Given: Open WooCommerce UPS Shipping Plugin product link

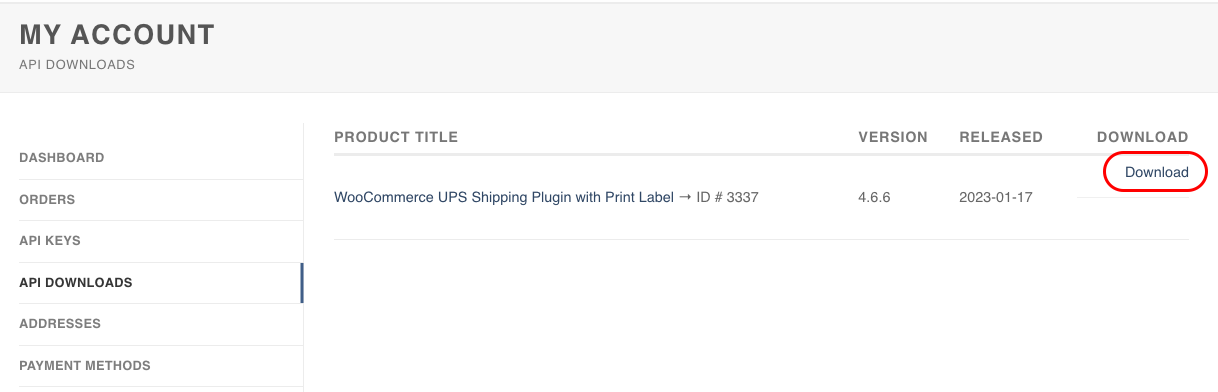Looking at the screenshot, I should 504,198.
